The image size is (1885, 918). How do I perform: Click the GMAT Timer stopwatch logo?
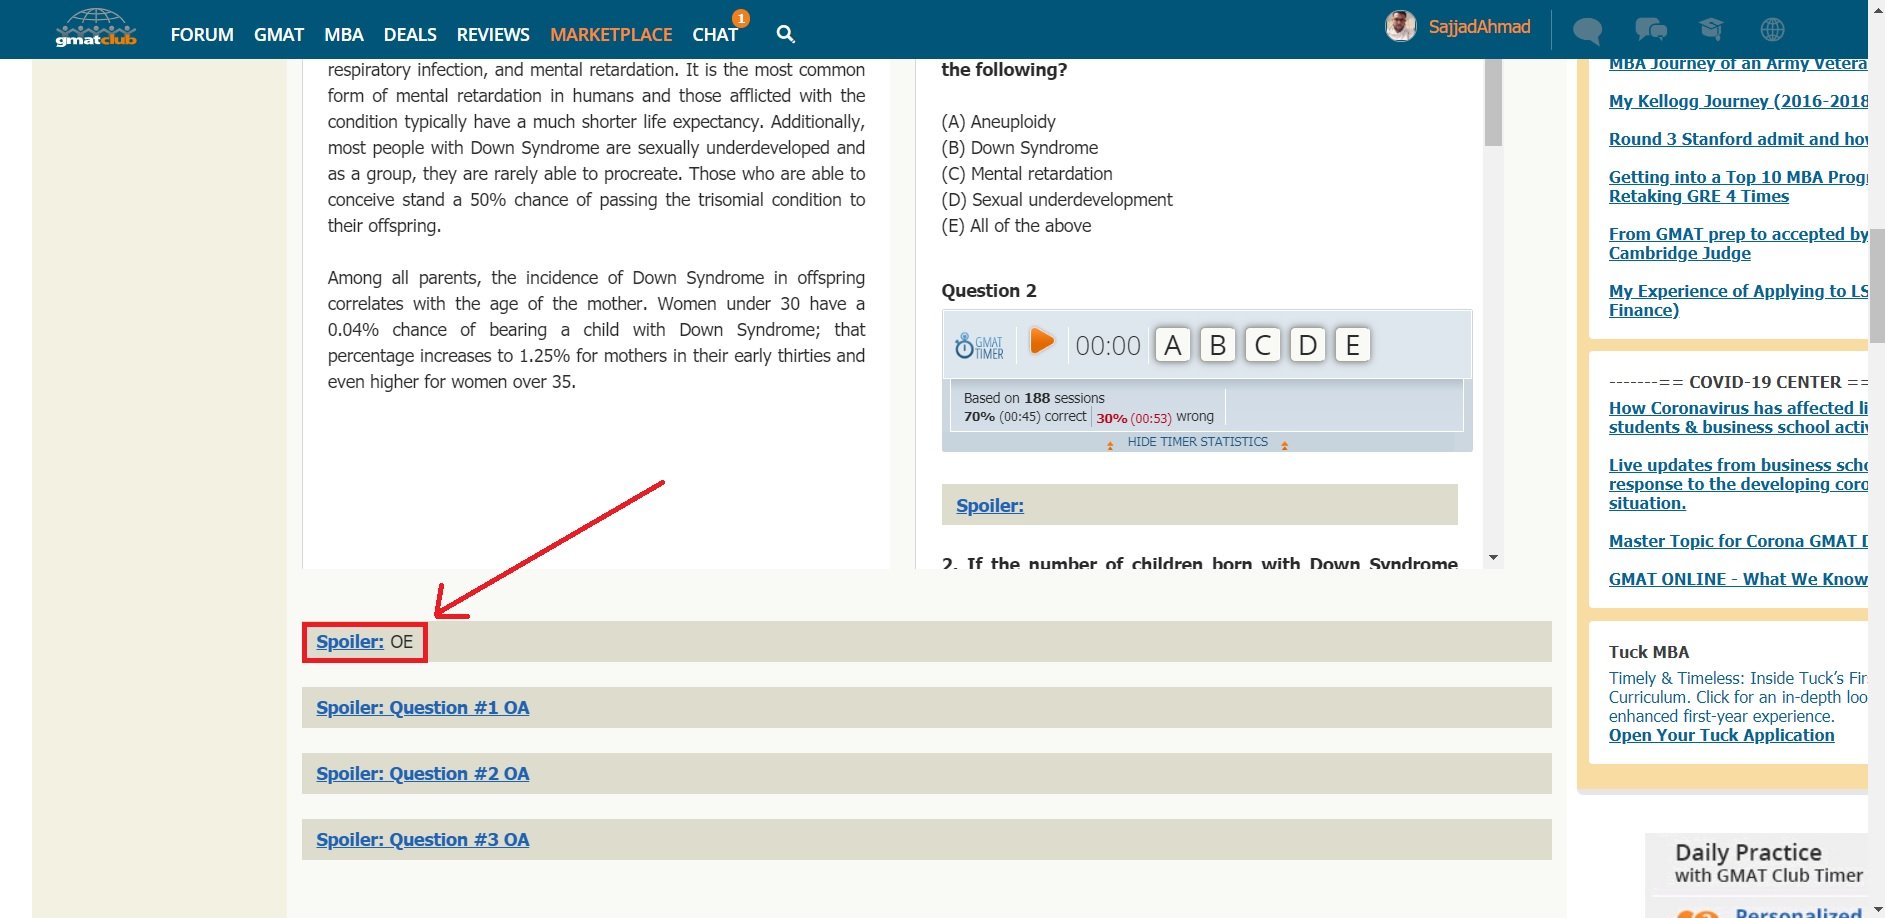[x=979, y=346]
